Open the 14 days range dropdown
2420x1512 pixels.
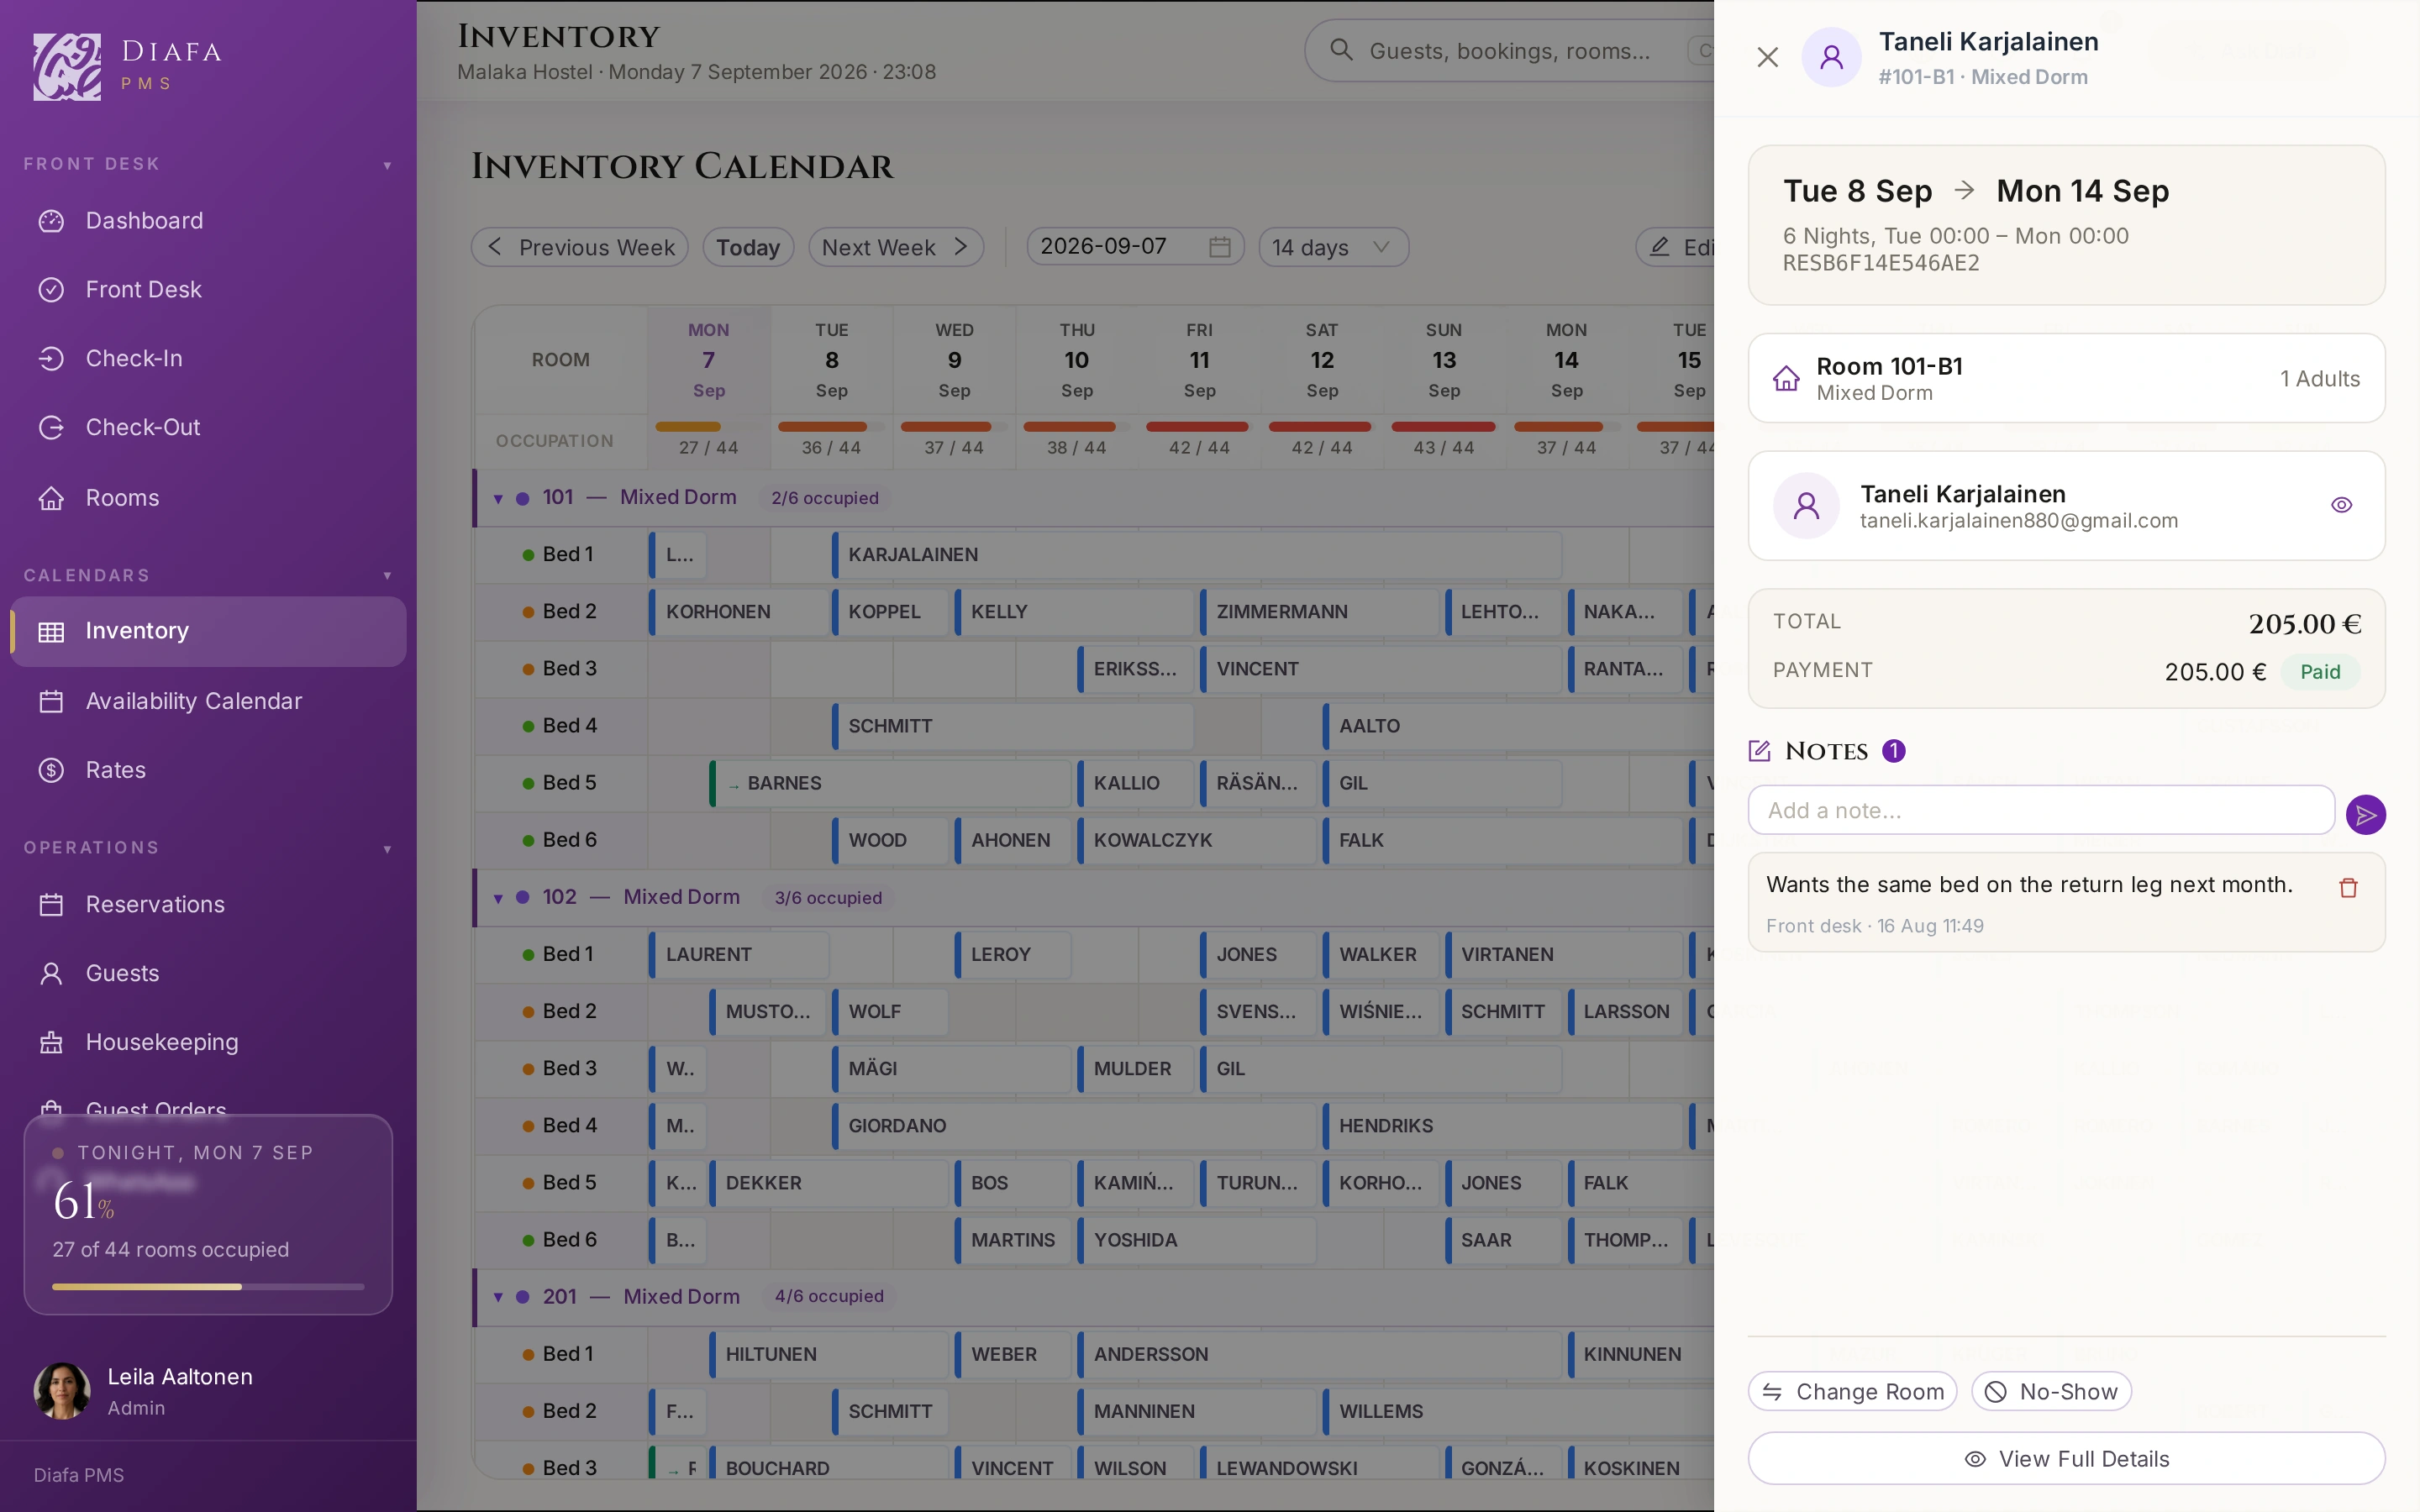click(x=1333, y=247)
